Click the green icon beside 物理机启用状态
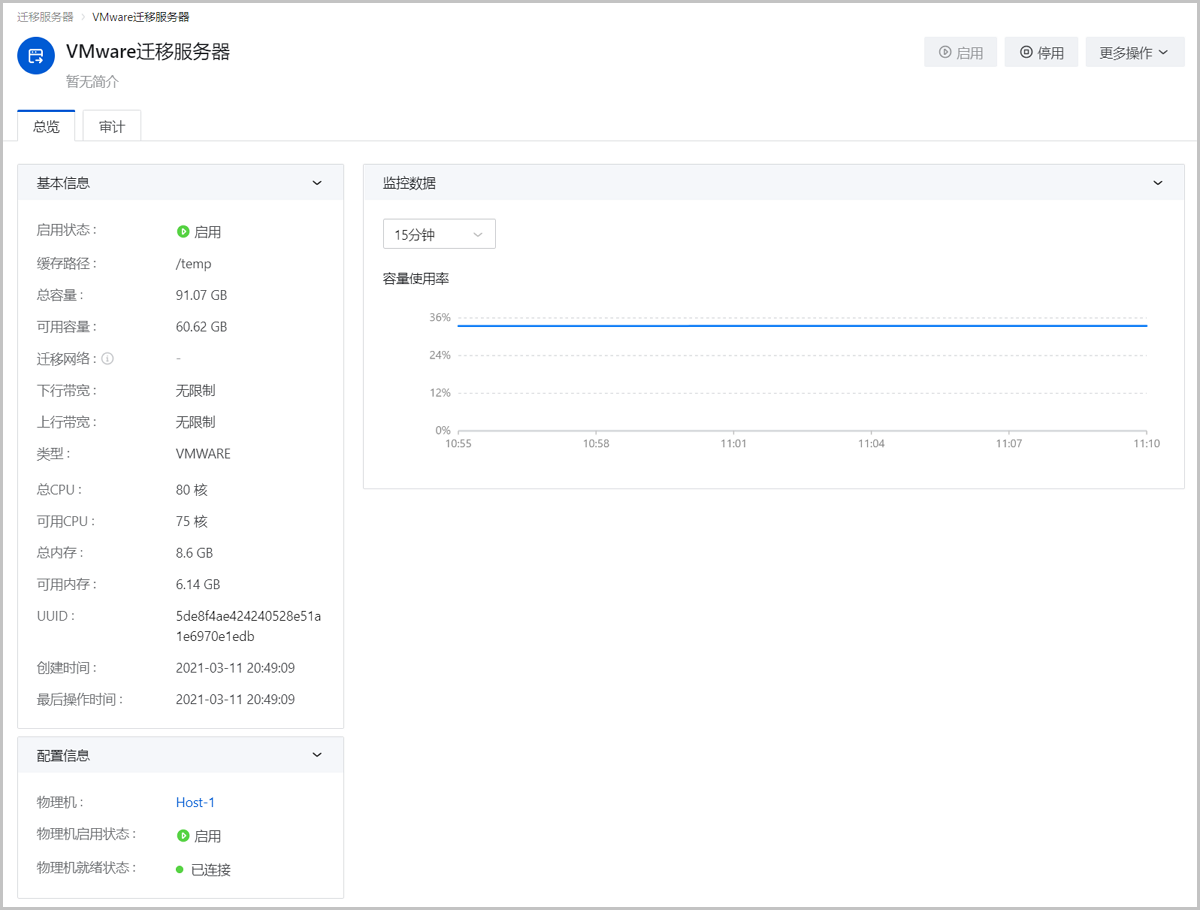The image size is (1200, 910). tap(183, 836)
